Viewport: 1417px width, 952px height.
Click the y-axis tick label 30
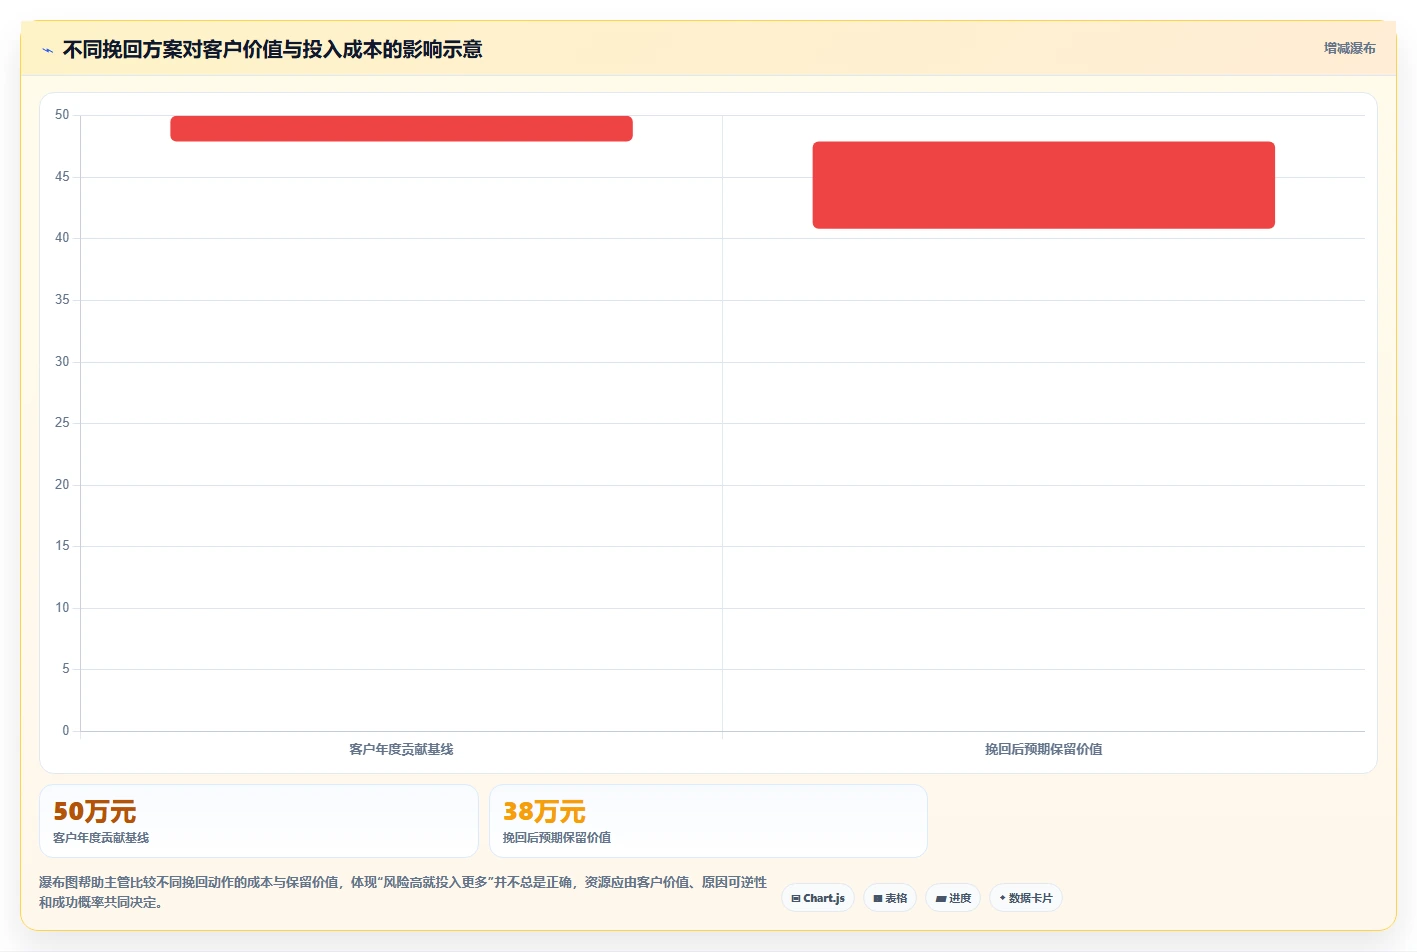click(62, 362)
